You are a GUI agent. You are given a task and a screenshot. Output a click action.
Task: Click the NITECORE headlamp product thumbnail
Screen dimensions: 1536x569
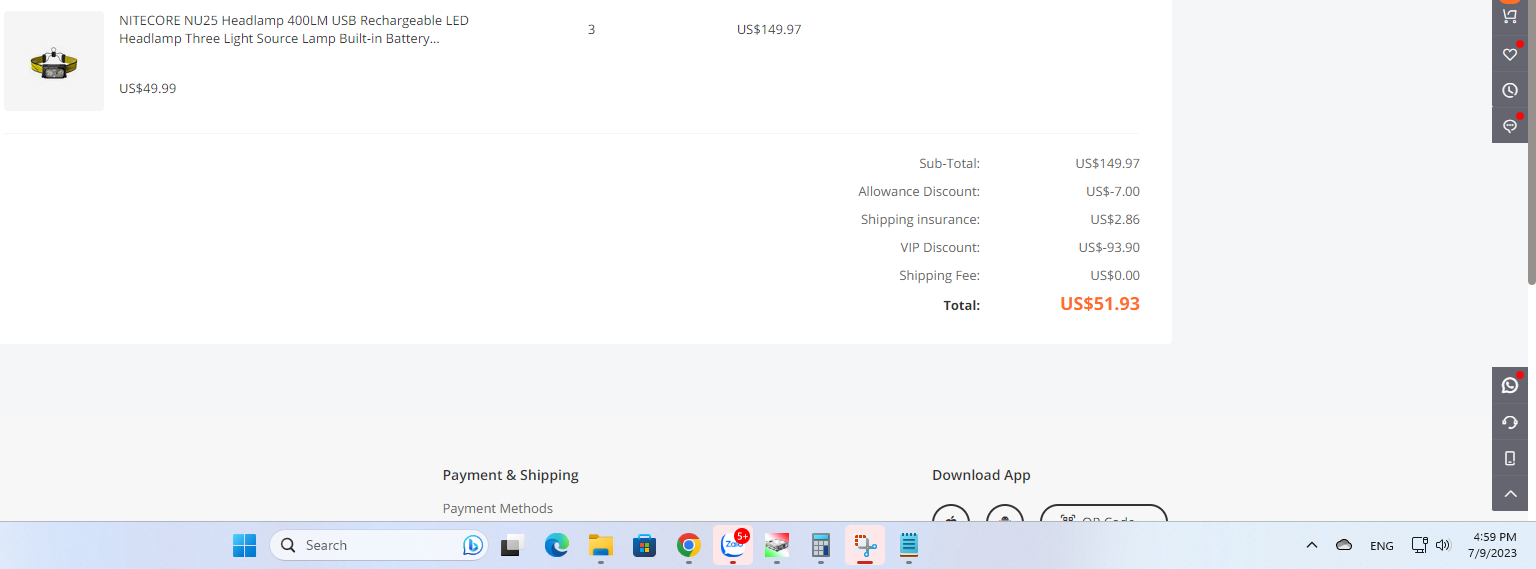pos(54,61)
